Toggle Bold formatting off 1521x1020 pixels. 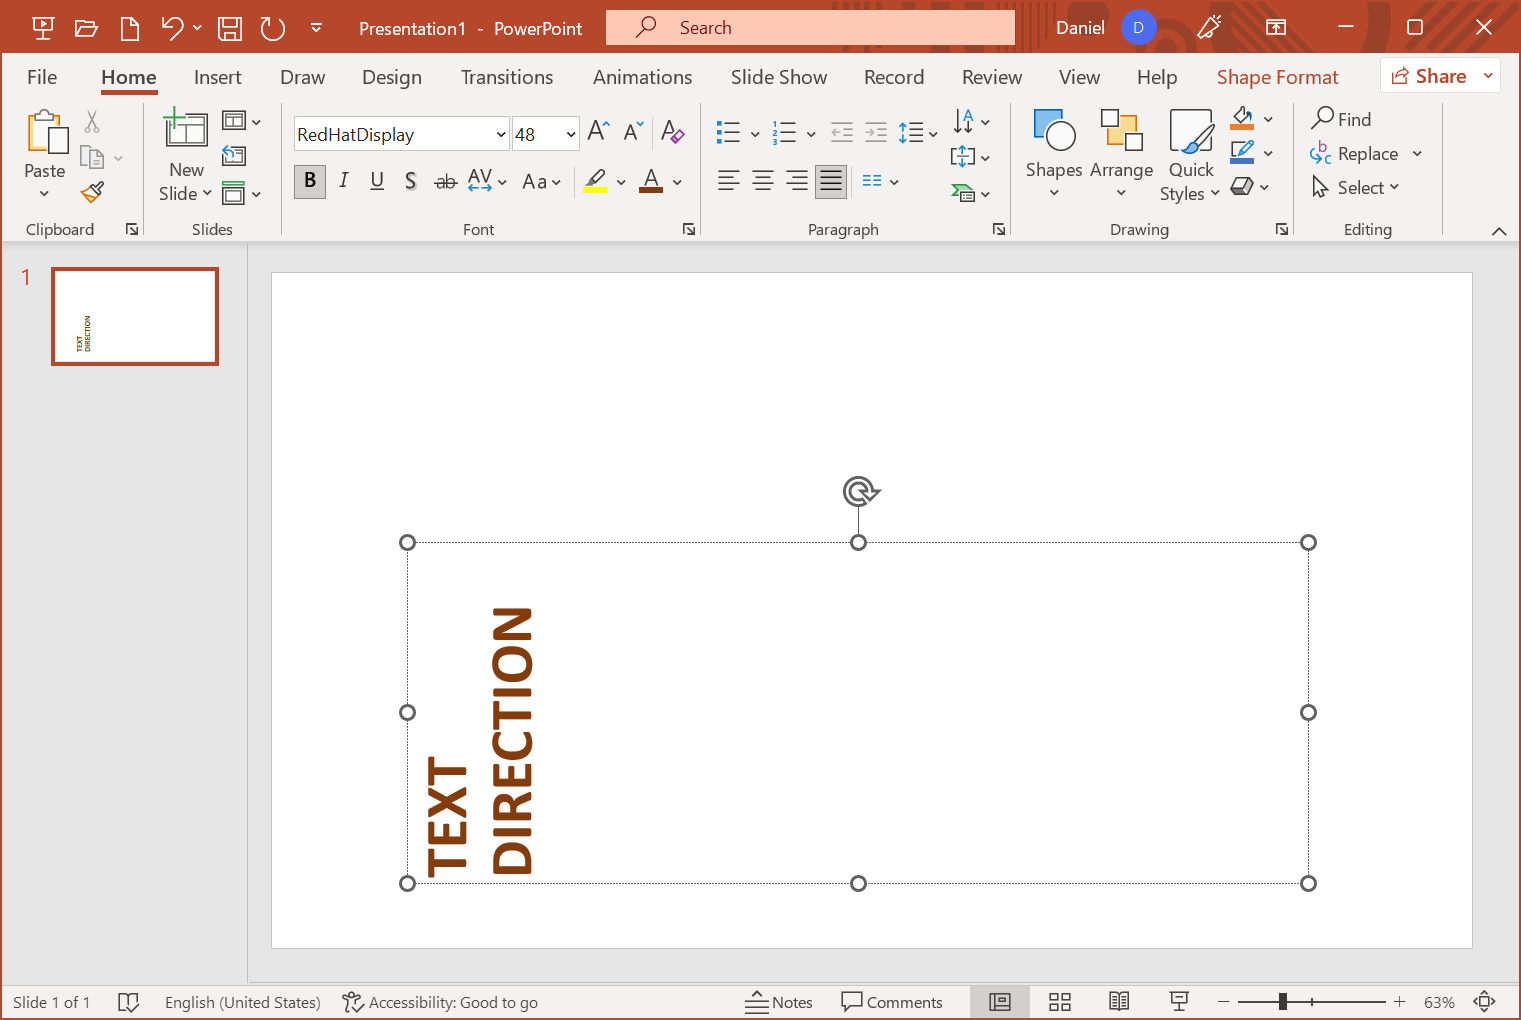[x=310, y=181]
